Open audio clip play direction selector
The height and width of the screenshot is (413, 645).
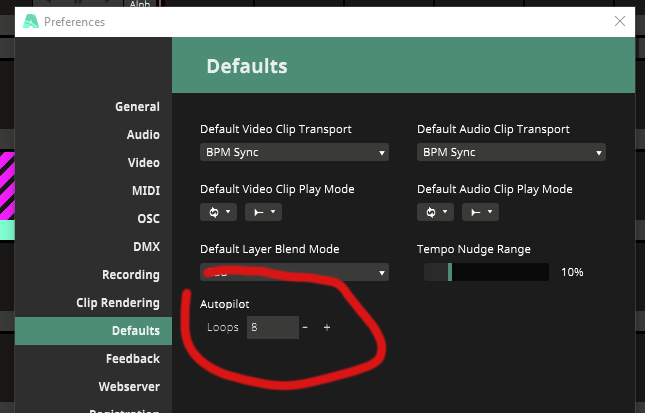point(480,212)
